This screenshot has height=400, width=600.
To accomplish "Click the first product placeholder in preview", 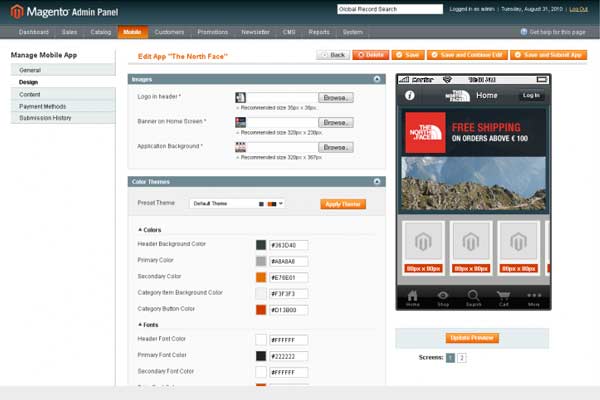I will [423, 248].
